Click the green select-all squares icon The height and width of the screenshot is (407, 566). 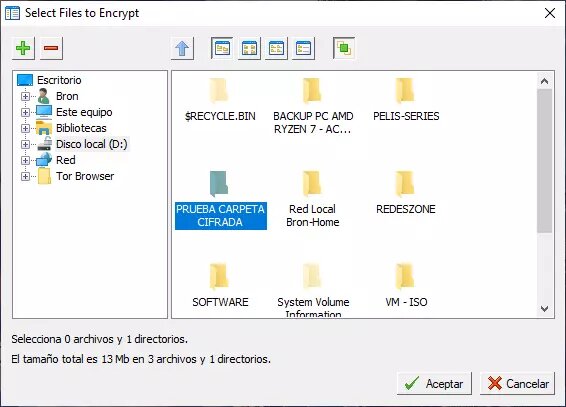(344, 48)
